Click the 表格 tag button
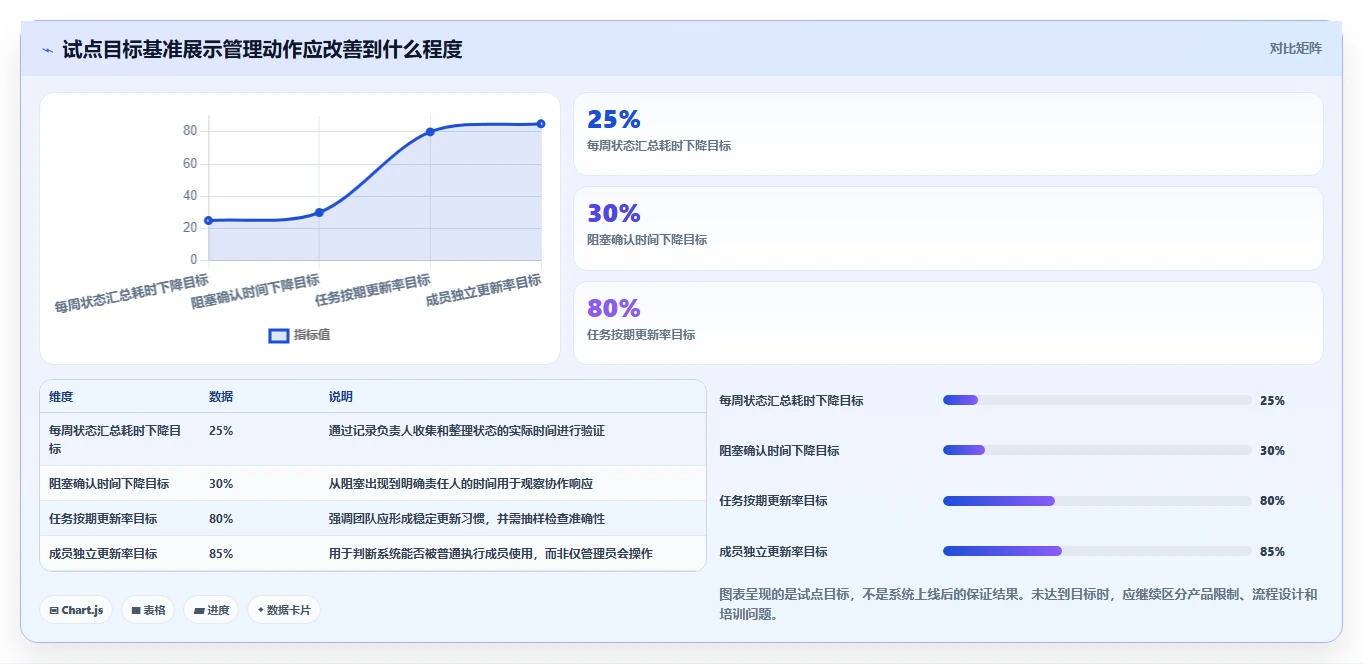The image size is (1363, 664). coord(148,610)
